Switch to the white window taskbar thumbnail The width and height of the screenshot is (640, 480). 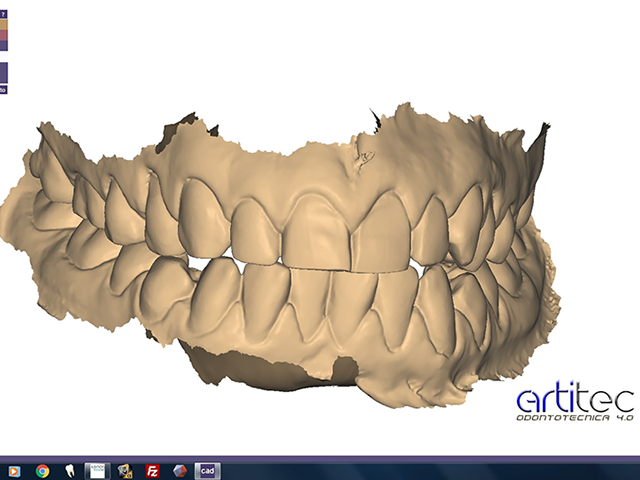tap(97, 470)
